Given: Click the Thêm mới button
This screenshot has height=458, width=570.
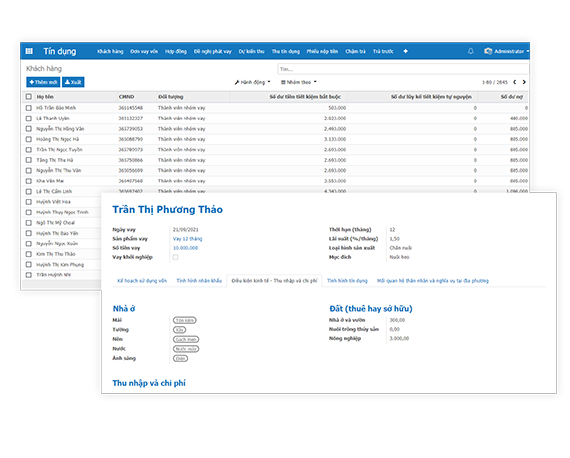Looking at the screenshot, I should pyautogui.click(x=43, y=82).
